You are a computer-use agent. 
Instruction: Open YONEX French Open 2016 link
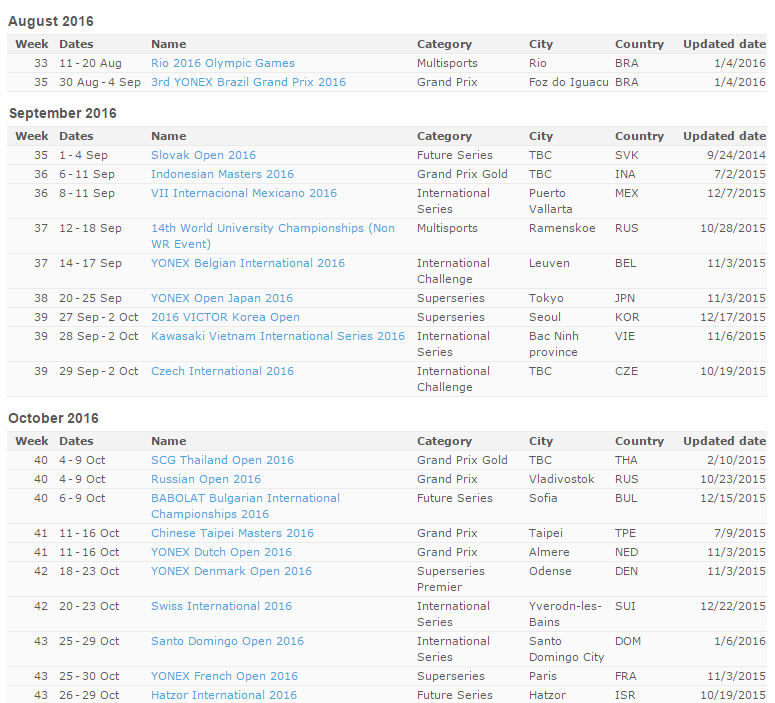(x=224, y=676)
